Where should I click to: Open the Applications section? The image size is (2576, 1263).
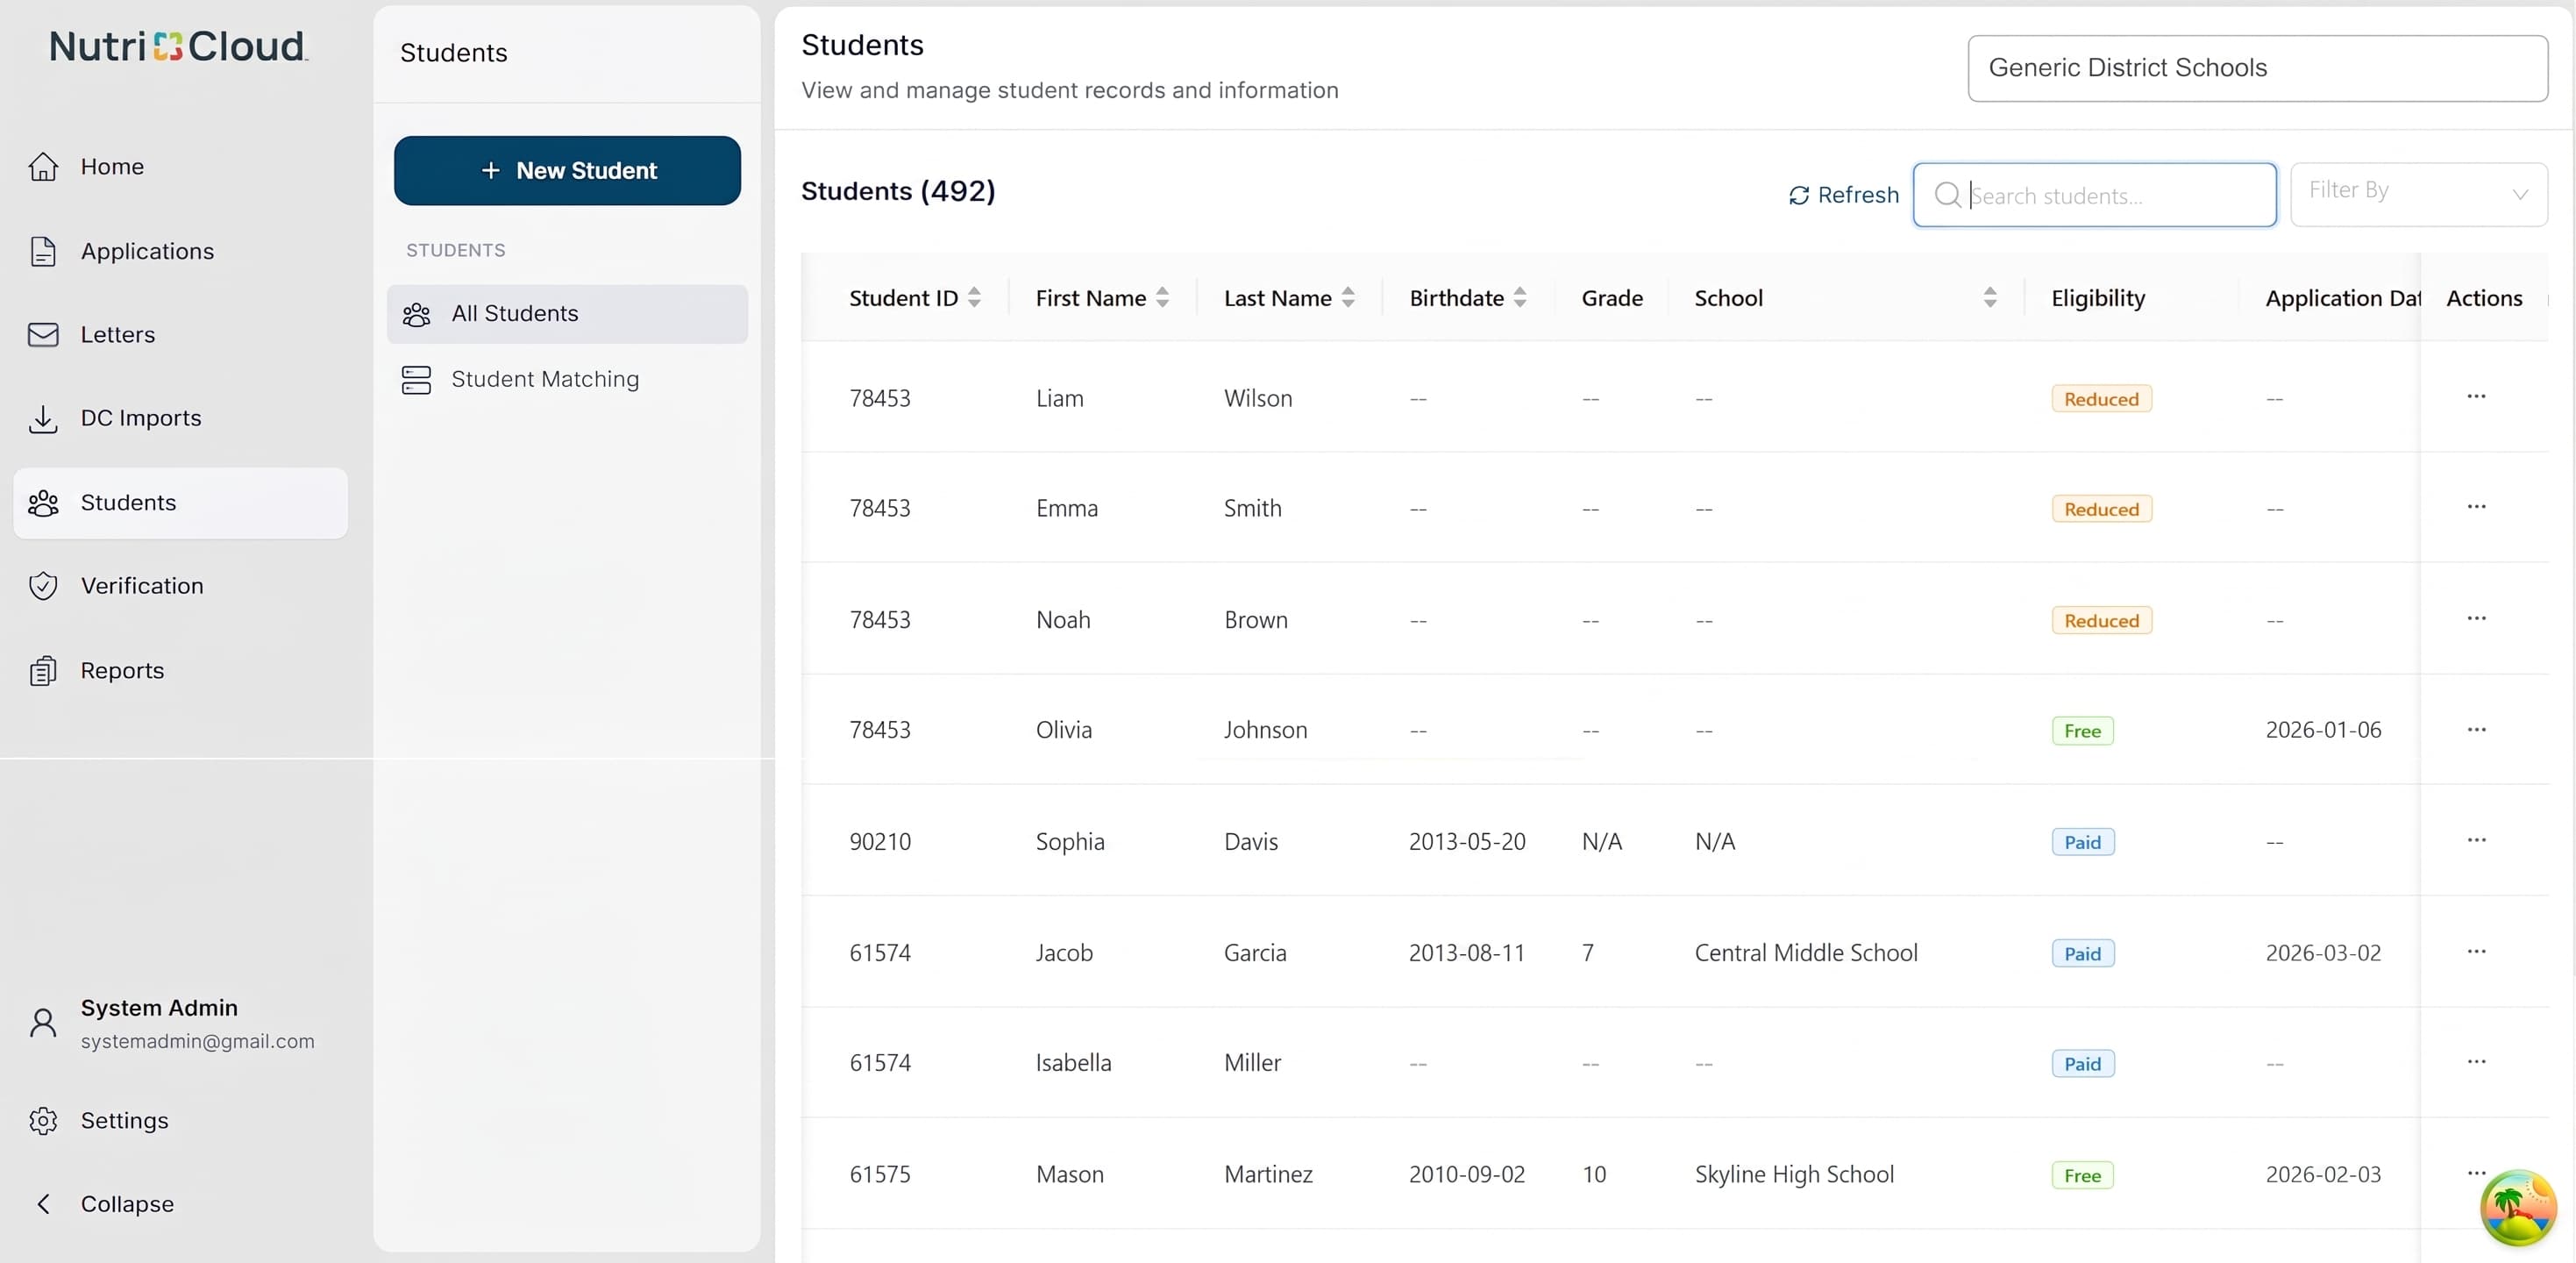(147, 251)
